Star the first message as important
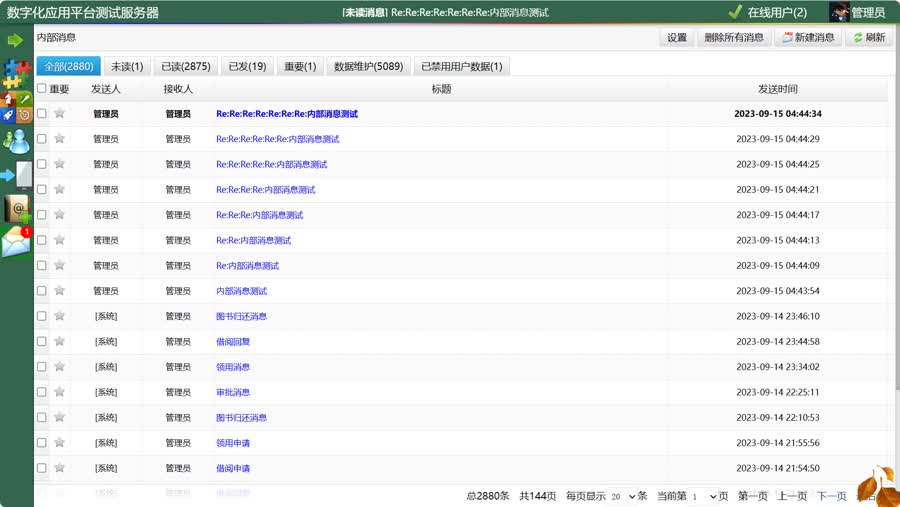The height and width of the screenshot is (507, 900). pos(59,114)
